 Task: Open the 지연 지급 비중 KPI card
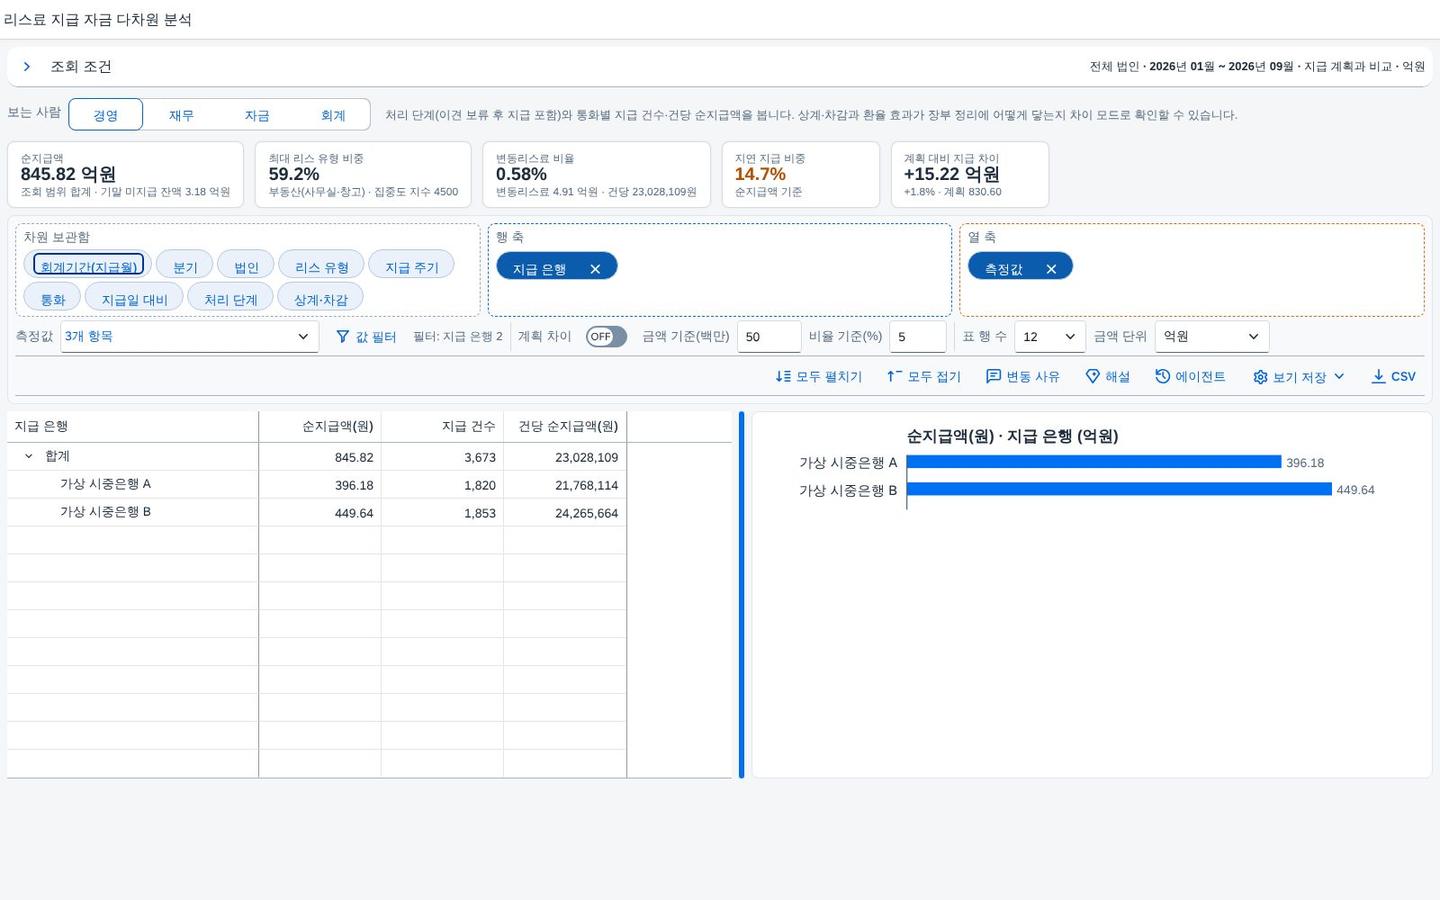(x=801, y=175)
